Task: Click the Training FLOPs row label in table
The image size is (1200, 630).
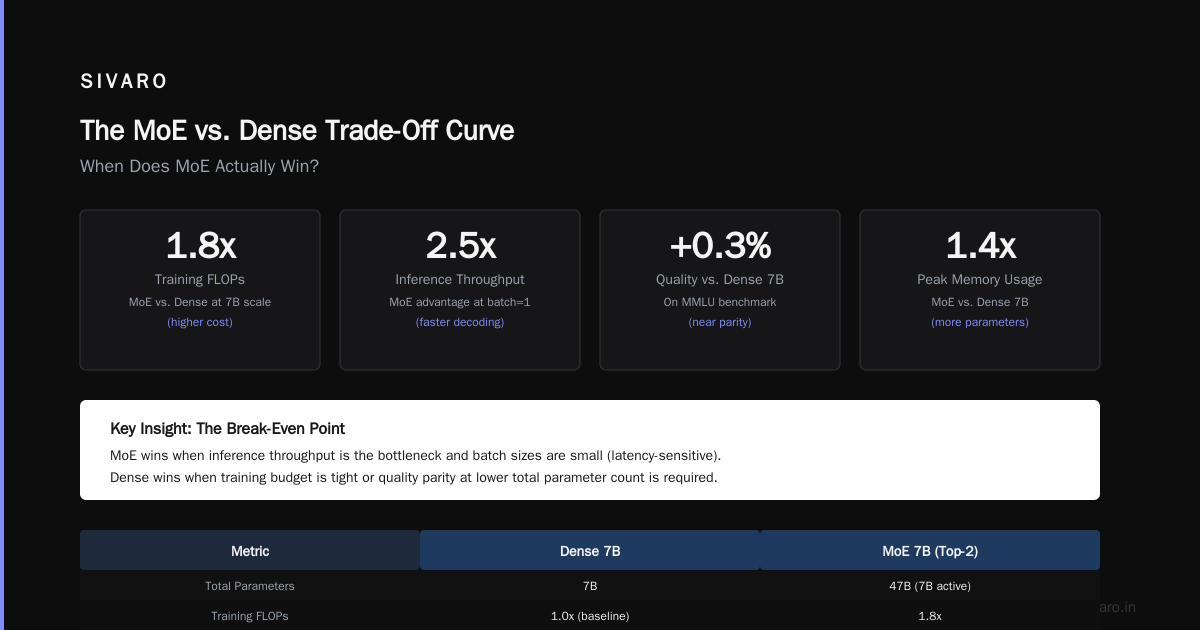Action: (x=250, y=616)
